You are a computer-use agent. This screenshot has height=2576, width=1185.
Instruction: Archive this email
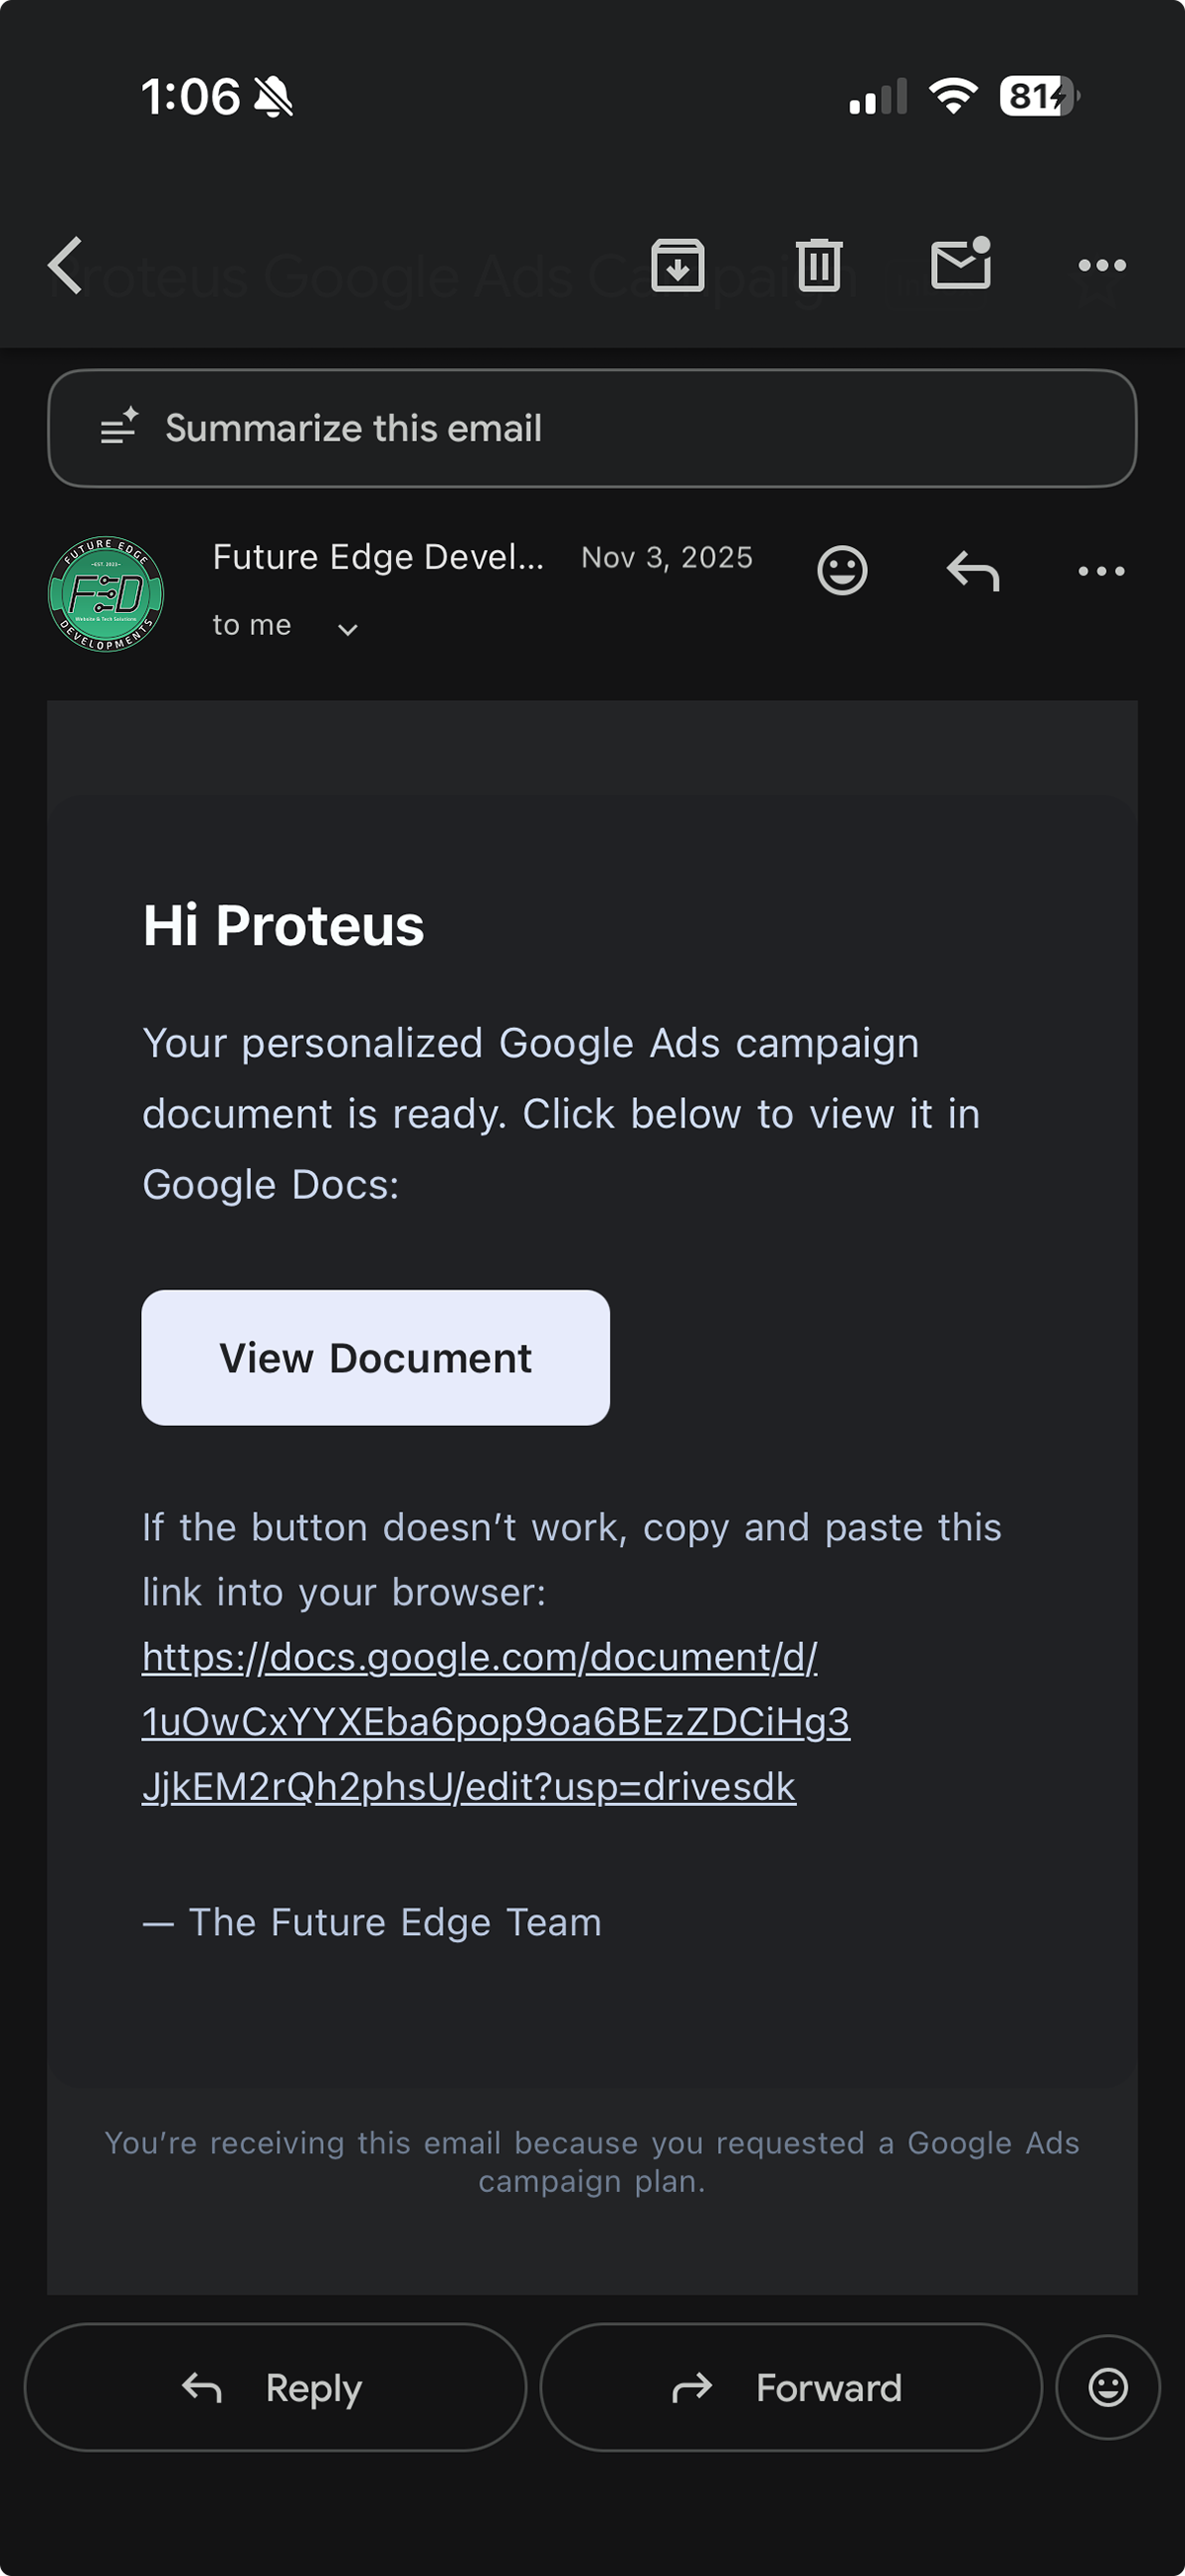[678, 266]
